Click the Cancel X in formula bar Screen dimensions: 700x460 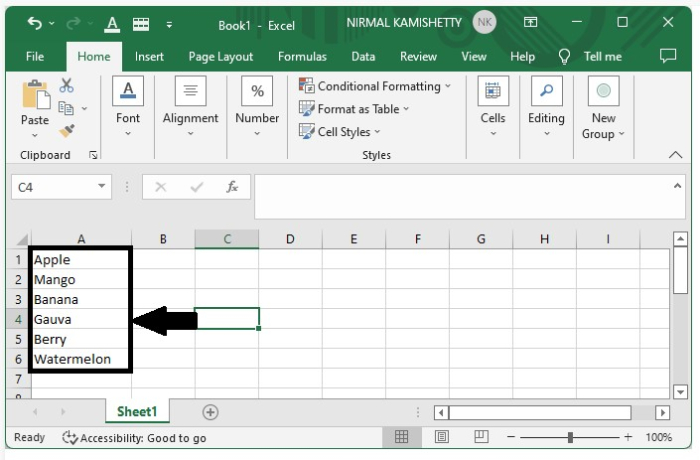161,187
